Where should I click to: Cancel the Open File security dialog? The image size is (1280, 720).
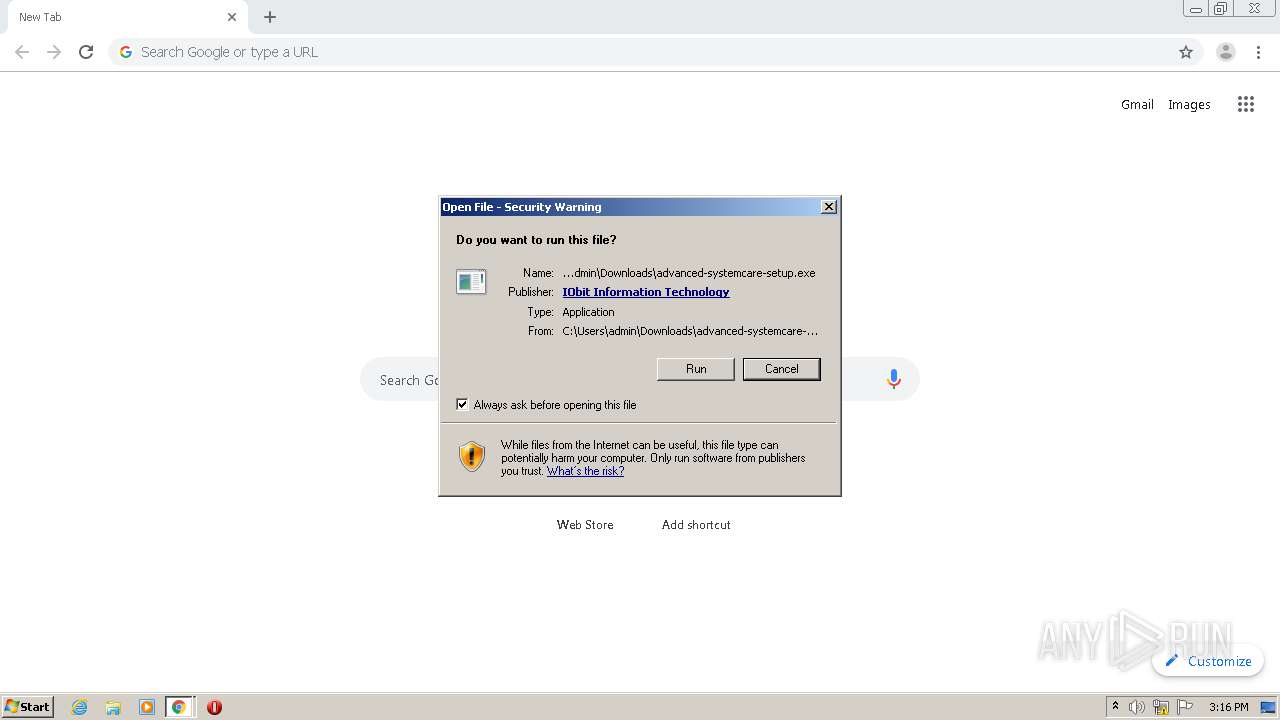pyautogui.click(x=781, y=369)
